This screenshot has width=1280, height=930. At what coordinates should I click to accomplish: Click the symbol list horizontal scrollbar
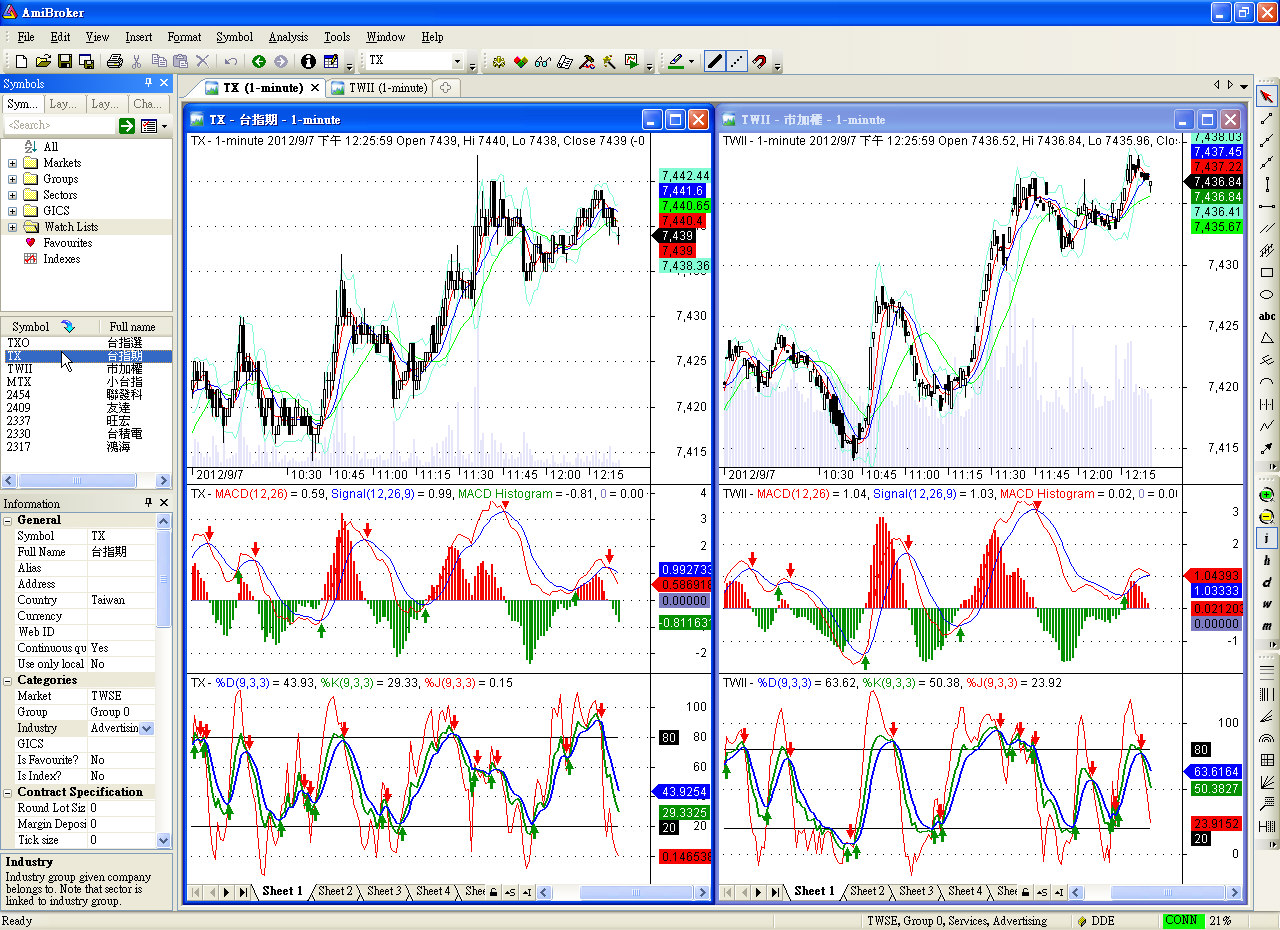click(86, 481)
